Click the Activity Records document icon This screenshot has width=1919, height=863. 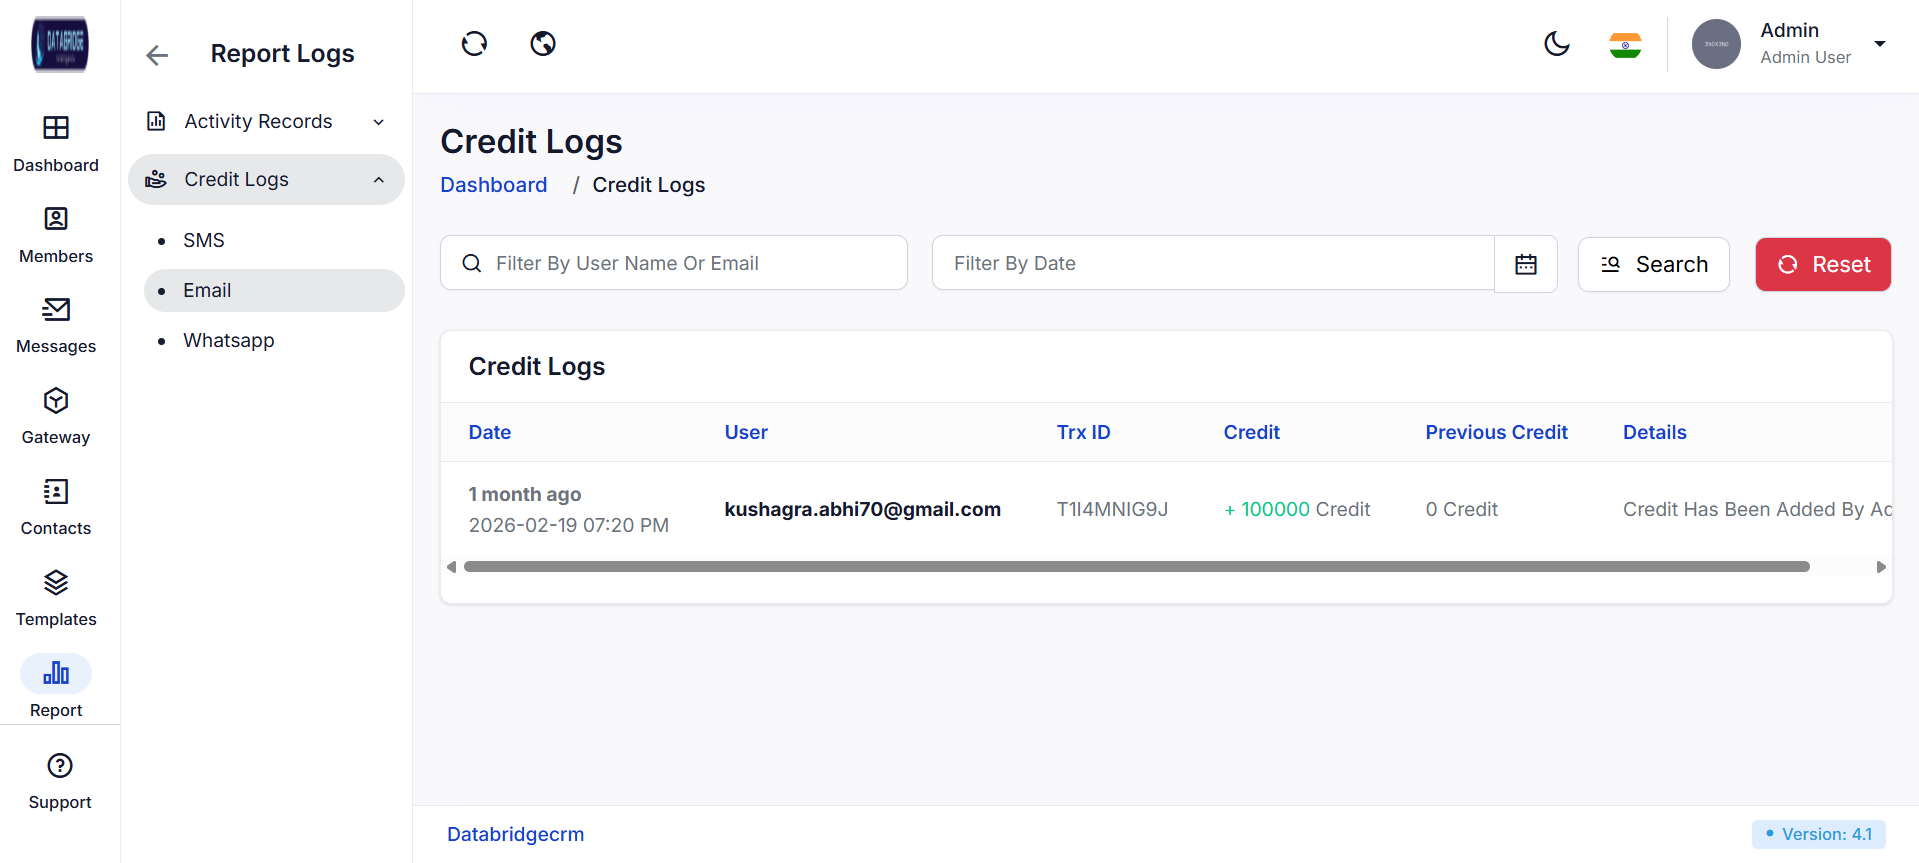157,121
